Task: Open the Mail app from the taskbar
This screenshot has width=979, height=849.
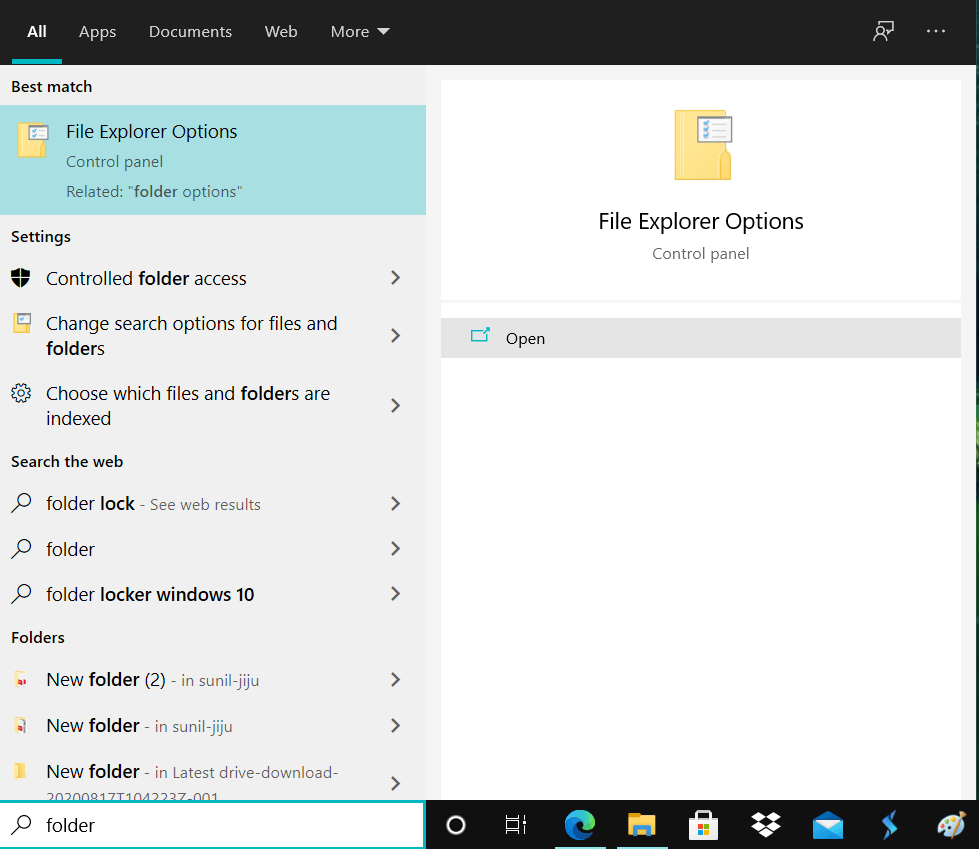Action: (827, 826)
